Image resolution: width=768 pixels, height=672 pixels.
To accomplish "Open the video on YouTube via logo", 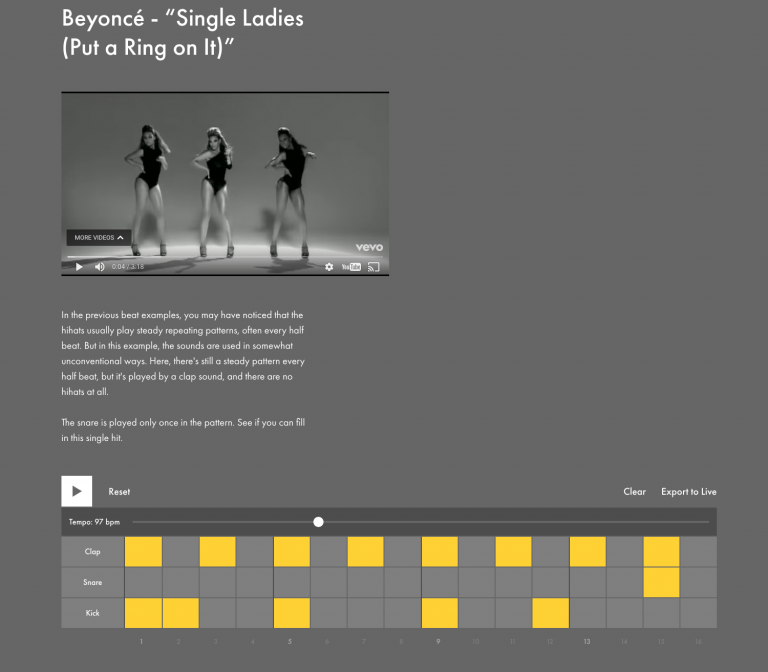I will [x=351, y=267].
